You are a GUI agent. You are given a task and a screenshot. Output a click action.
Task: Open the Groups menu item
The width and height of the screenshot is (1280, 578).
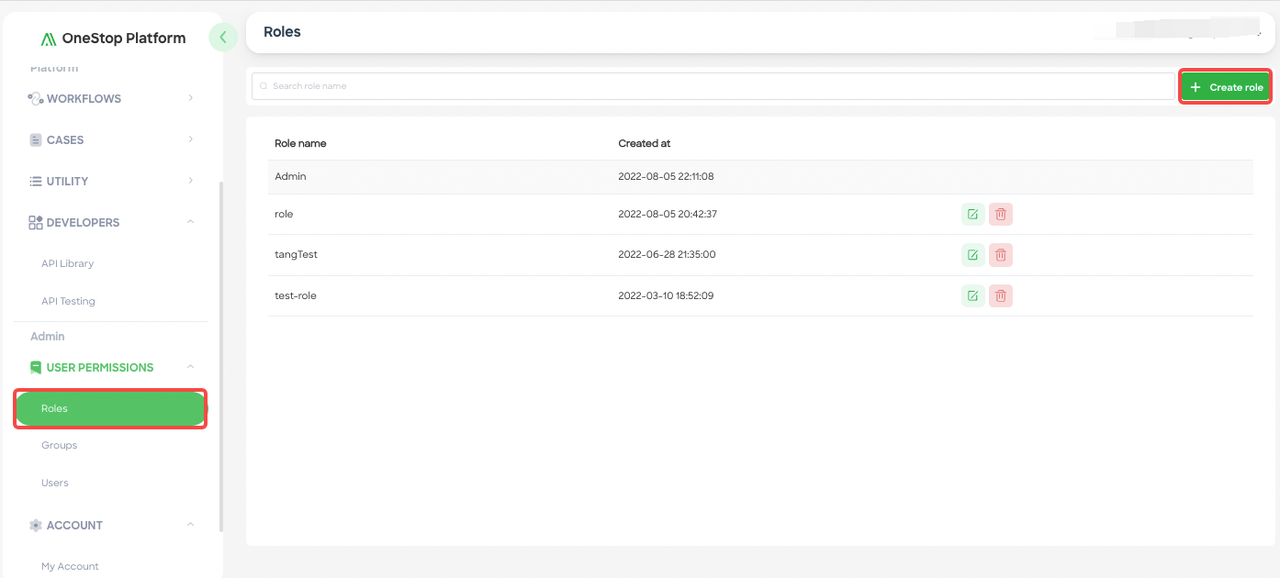[59, 445]
